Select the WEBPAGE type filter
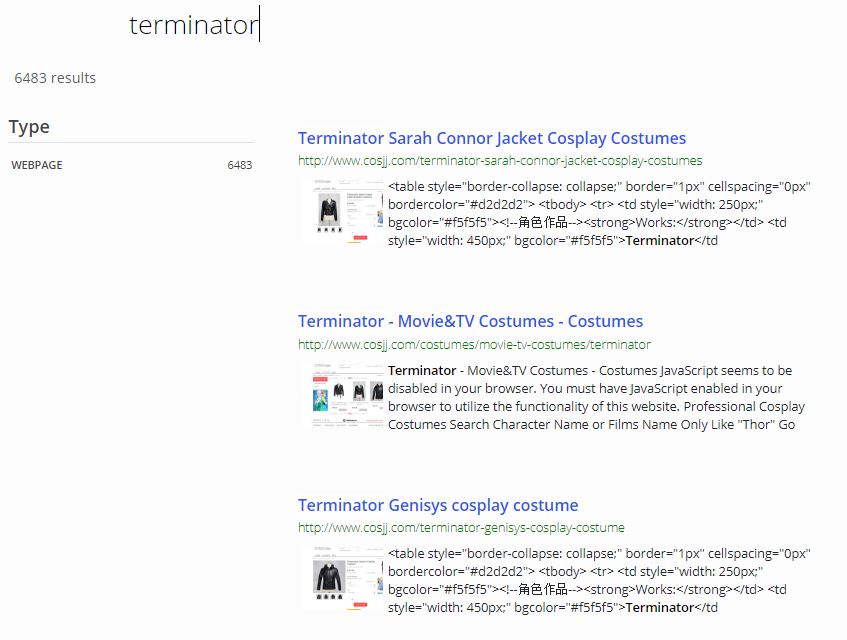This screenshot has height=640, width=847. pos(37,165)
